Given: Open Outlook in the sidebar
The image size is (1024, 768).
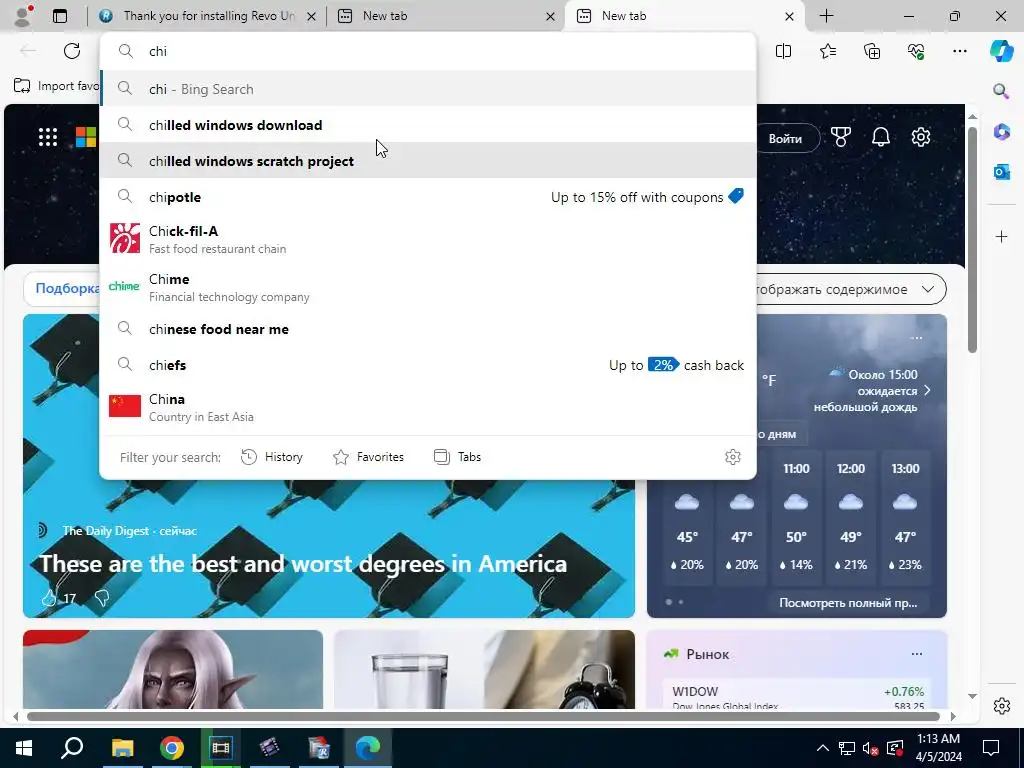Looking at the screenshot, I should tap(1001, 172).
